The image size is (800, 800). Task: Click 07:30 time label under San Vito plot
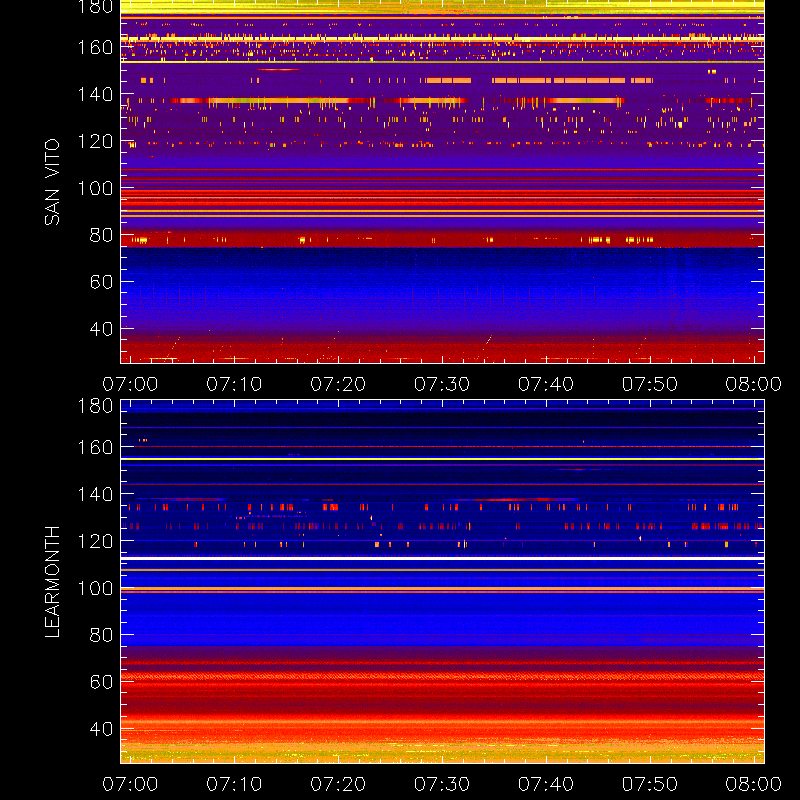coord(442,384)
